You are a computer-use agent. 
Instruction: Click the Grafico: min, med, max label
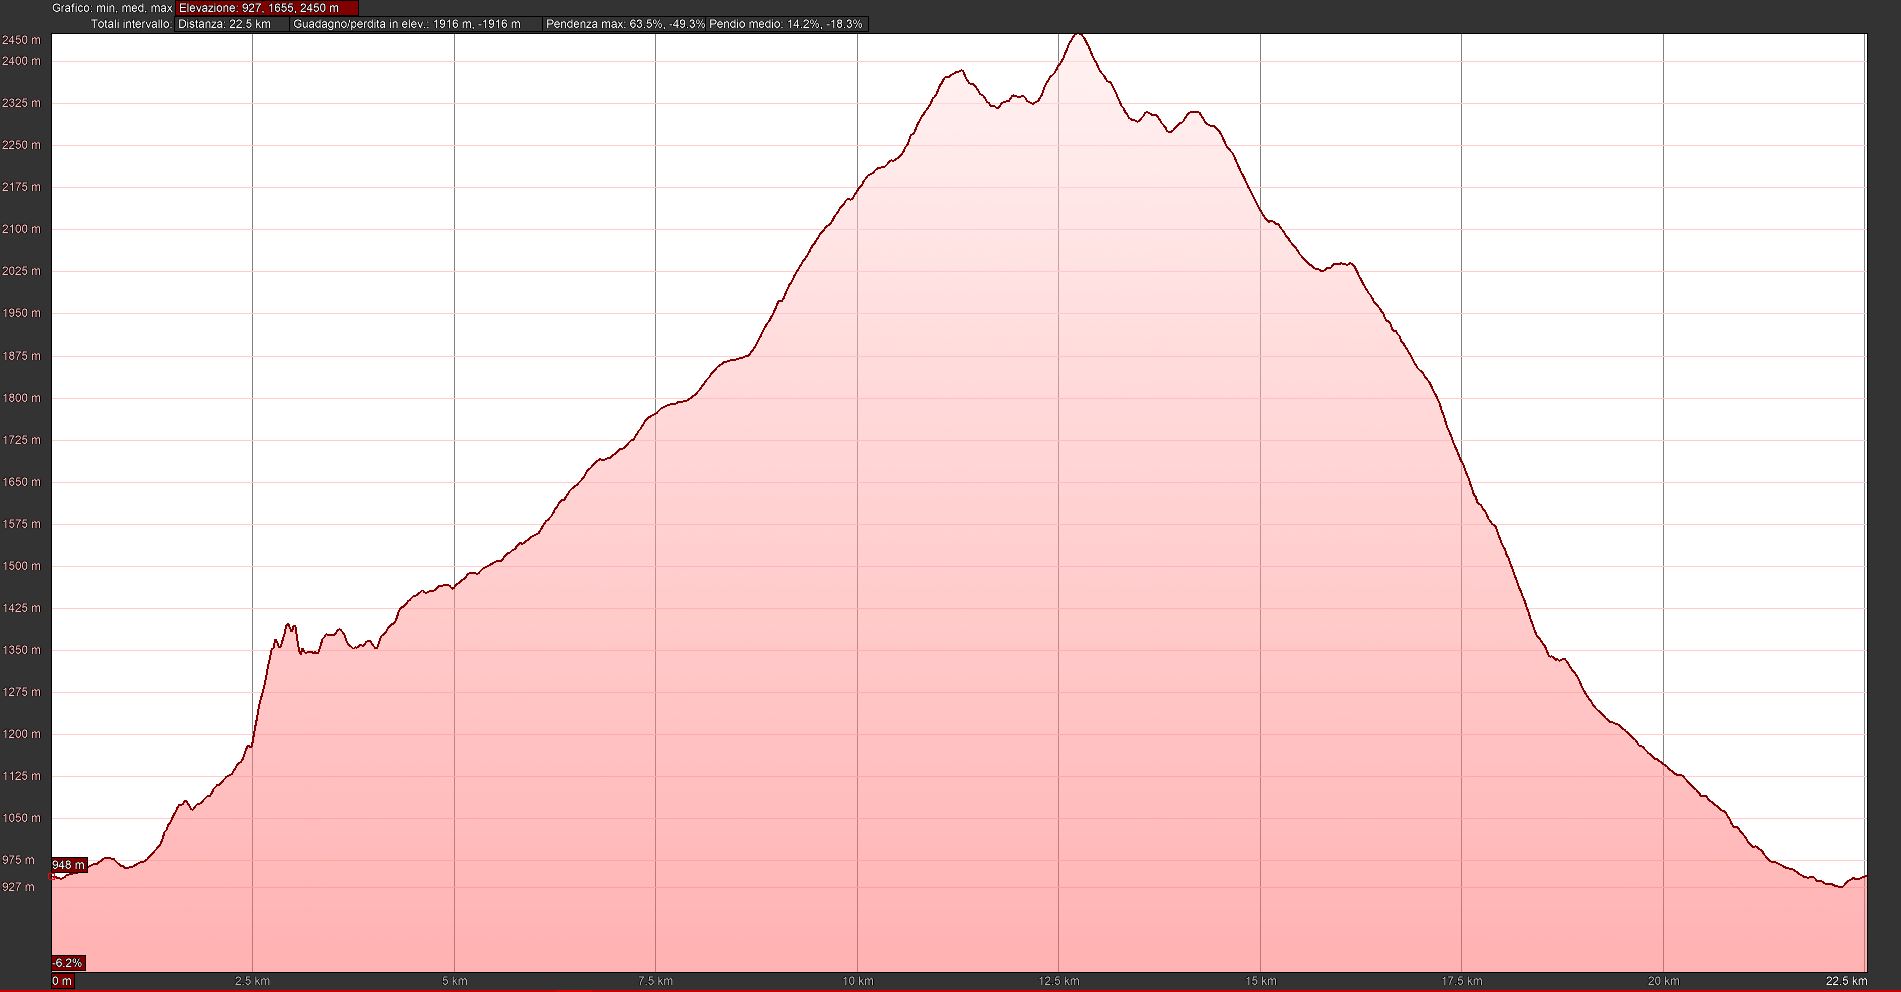[x=112, y=8]
